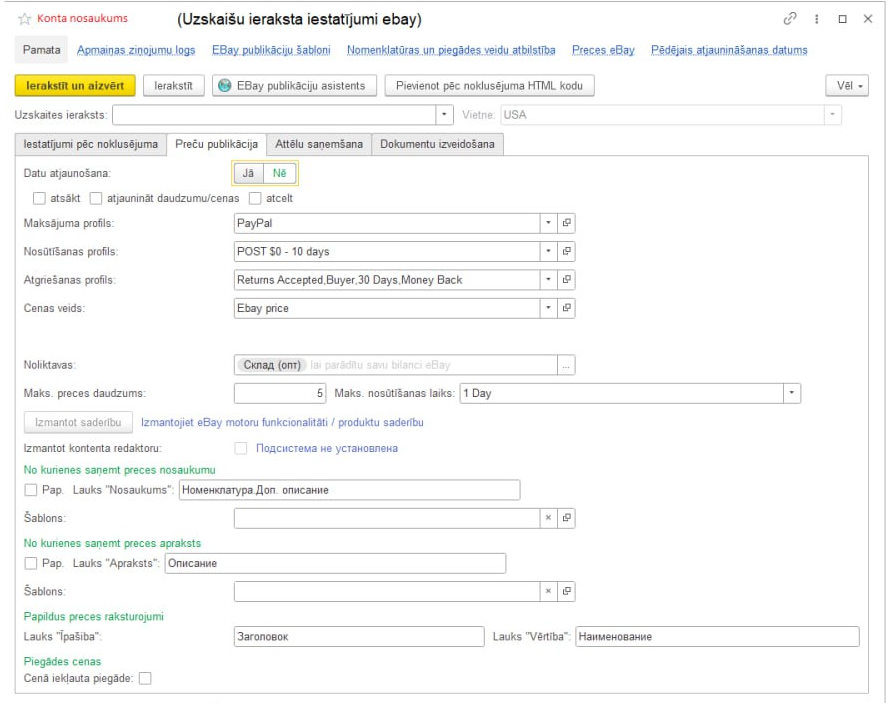Expand the Maksājuma profils dropdown
Viewport: 891px width, 703px height.
pos(548,223)
